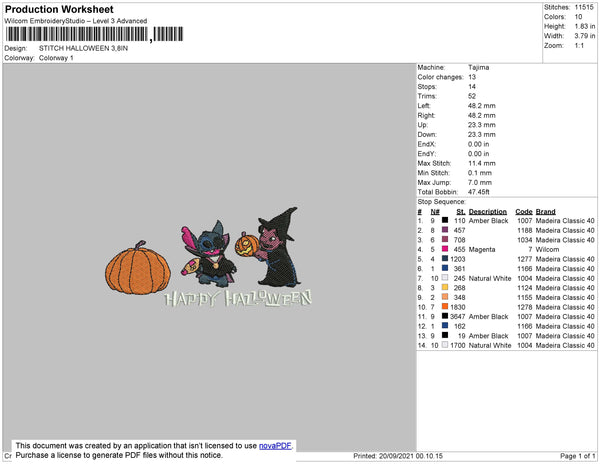Screen dimensions: 600x464
Task: Select the yellow swatch with code 1124
Action: [445, 287]
